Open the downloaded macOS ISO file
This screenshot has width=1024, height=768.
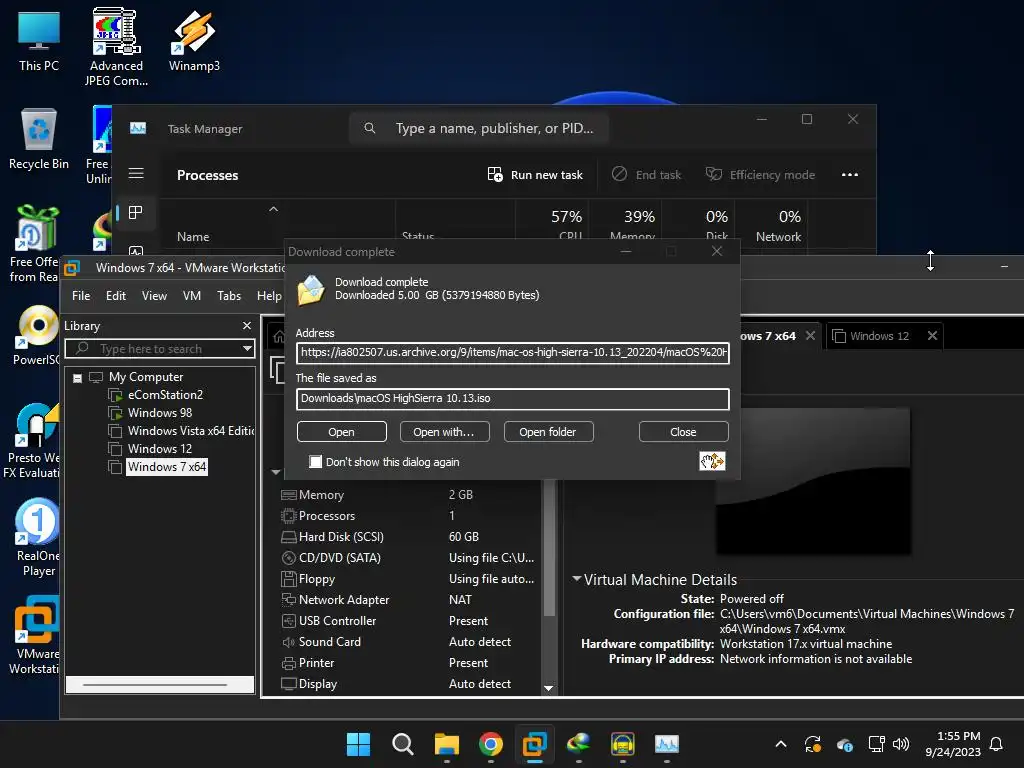342,432
